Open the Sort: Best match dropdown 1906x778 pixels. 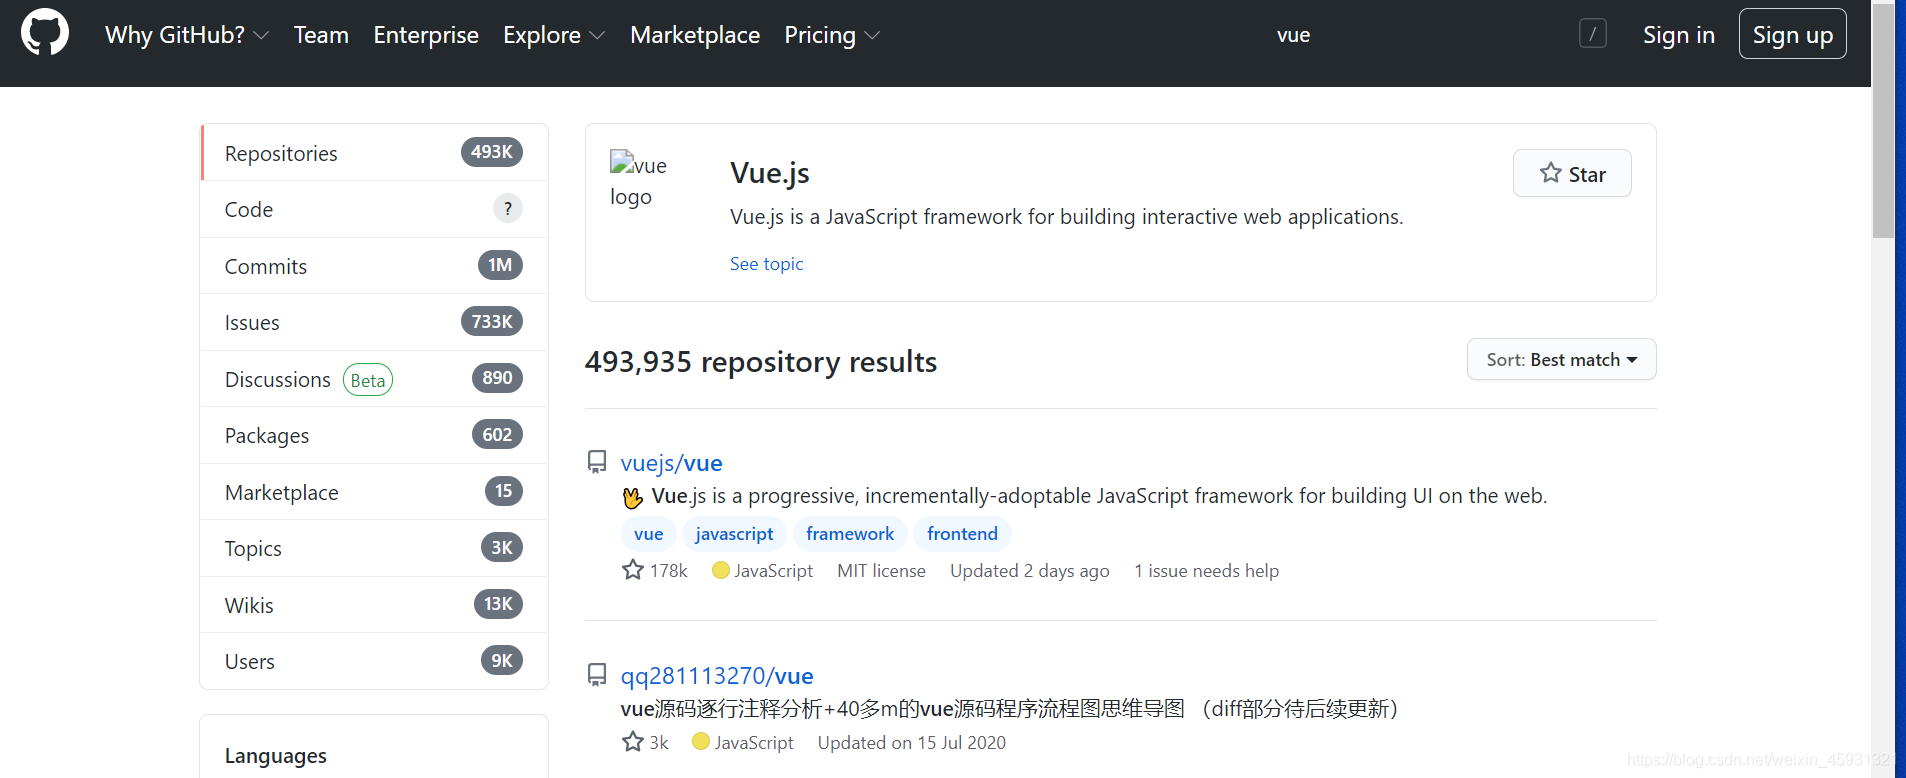1561,359
